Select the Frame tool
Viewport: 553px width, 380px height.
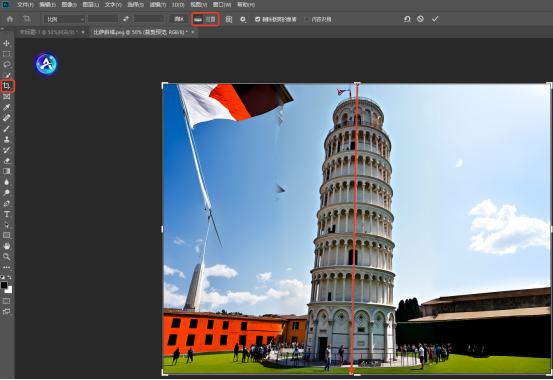point(6,97)
